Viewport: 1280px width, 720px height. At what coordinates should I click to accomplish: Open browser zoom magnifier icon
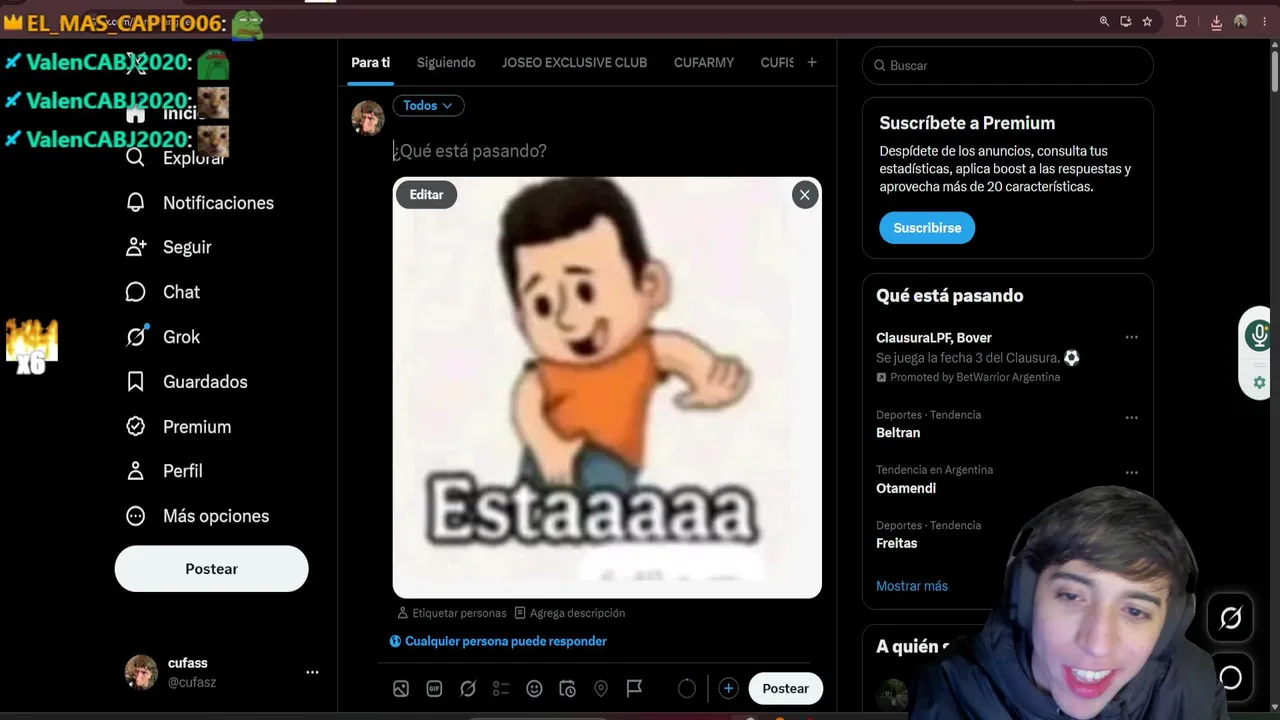point(1104,21)
